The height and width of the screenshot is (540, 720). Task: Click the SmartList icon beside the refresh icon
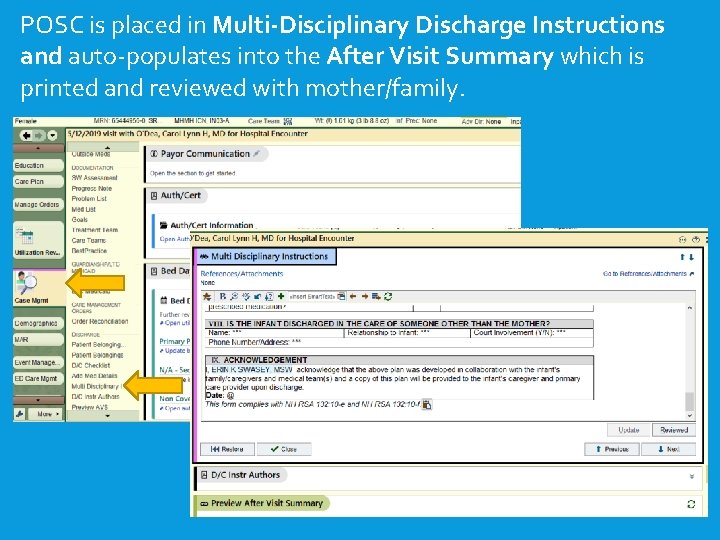(x=376, y=297)
